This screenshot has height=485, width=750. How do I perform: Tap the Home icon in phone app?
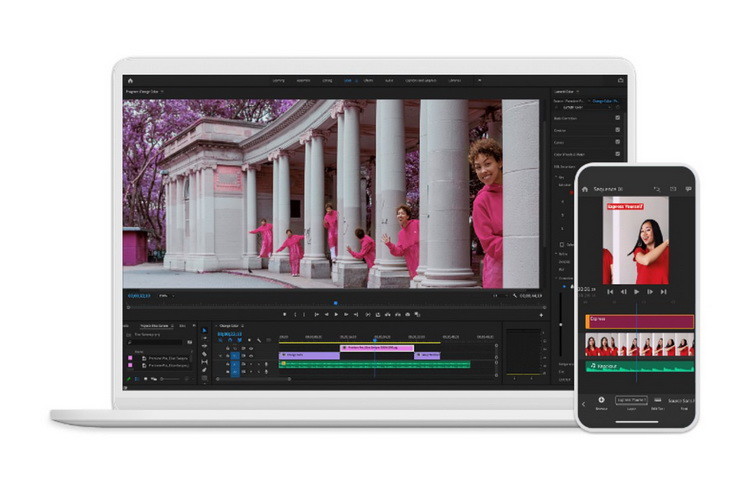585,189
